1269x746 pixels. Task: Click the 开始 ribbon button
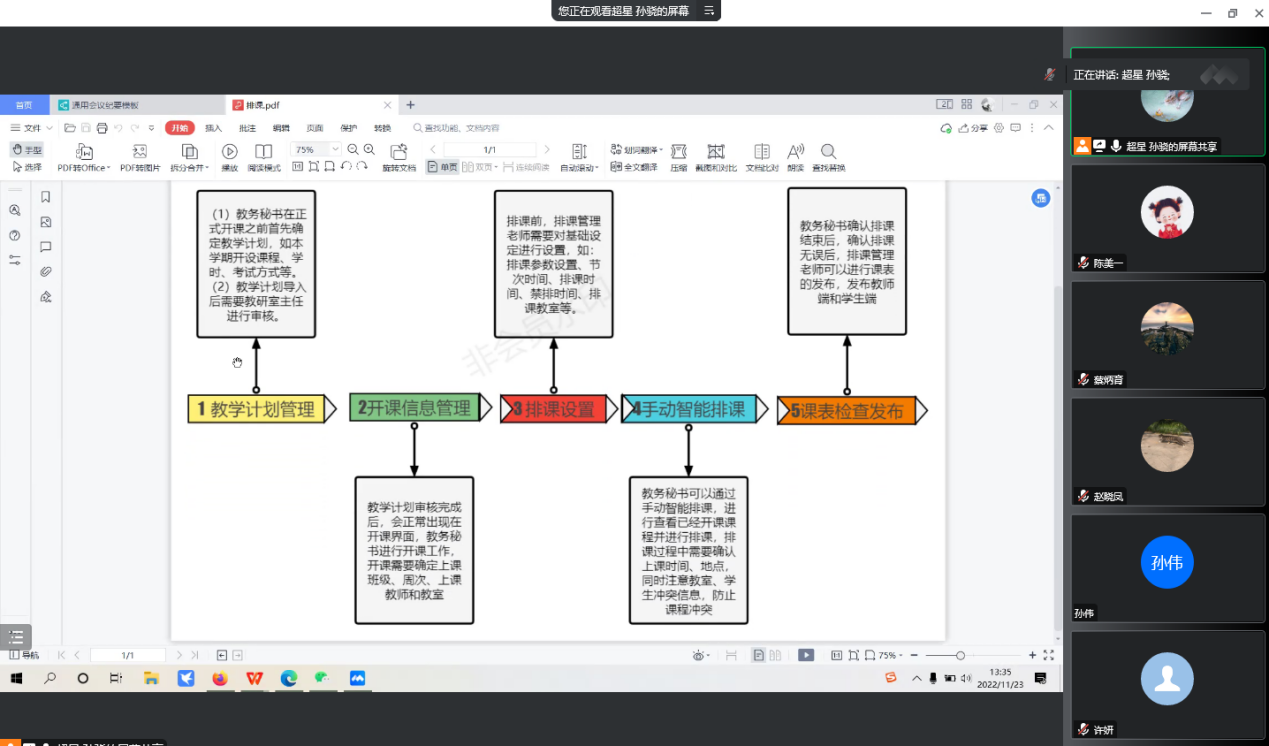[x=179, y=128]
